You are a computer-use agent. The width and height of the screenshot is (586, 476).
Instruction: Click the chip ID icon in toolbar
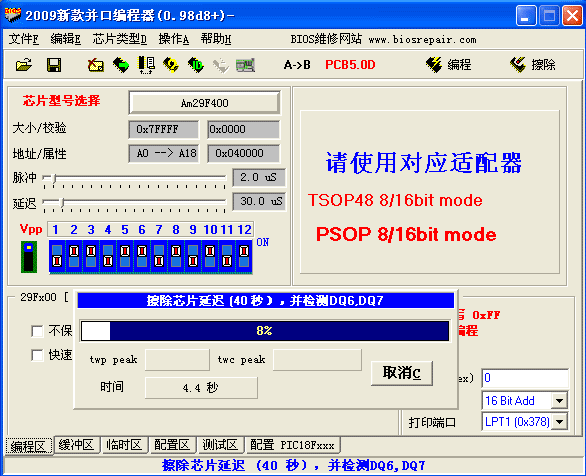point(195,65)
